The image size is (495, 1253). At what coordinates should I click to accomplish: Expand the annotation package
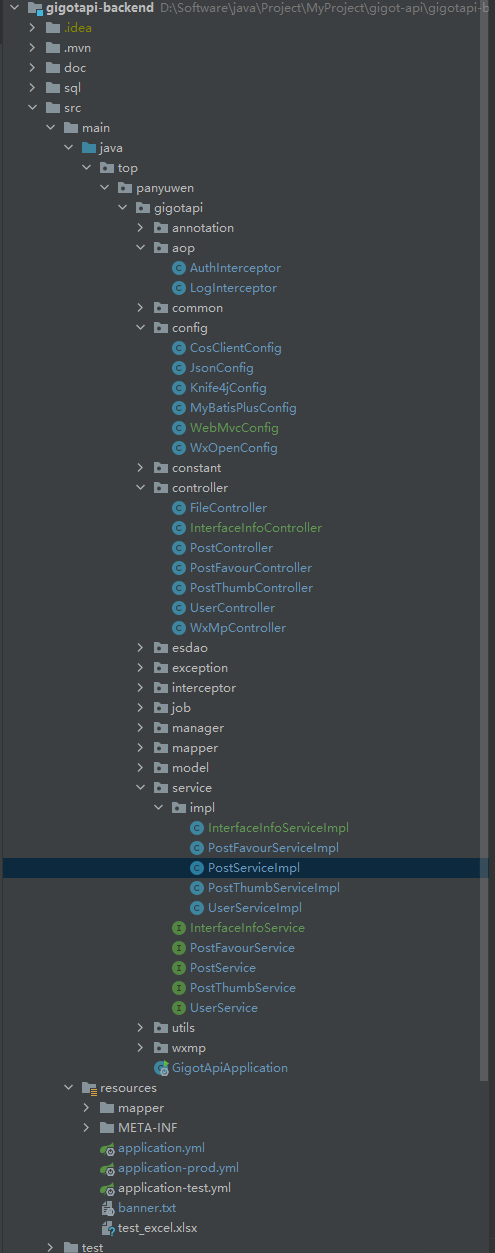(141, 228)
